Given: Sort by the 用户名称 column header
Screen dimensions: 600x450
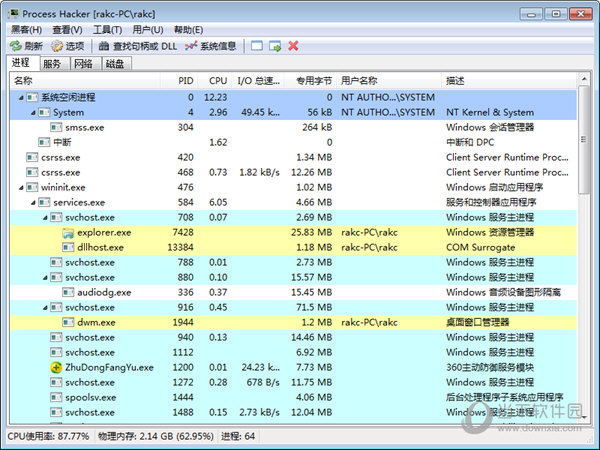Looking at the screenshot, I should pos(389,81).
